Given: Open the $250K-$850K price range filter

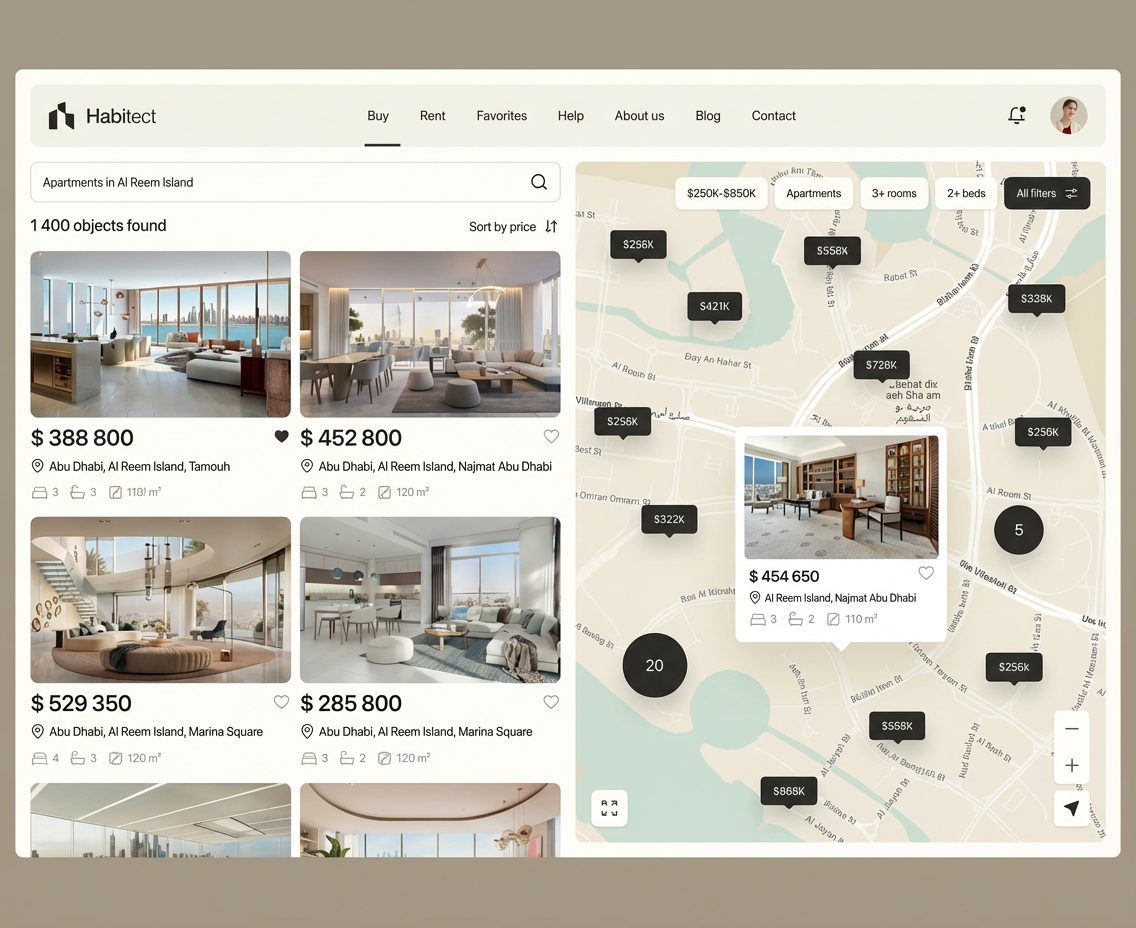Looking at the screenshot, I should click(721, 194).
